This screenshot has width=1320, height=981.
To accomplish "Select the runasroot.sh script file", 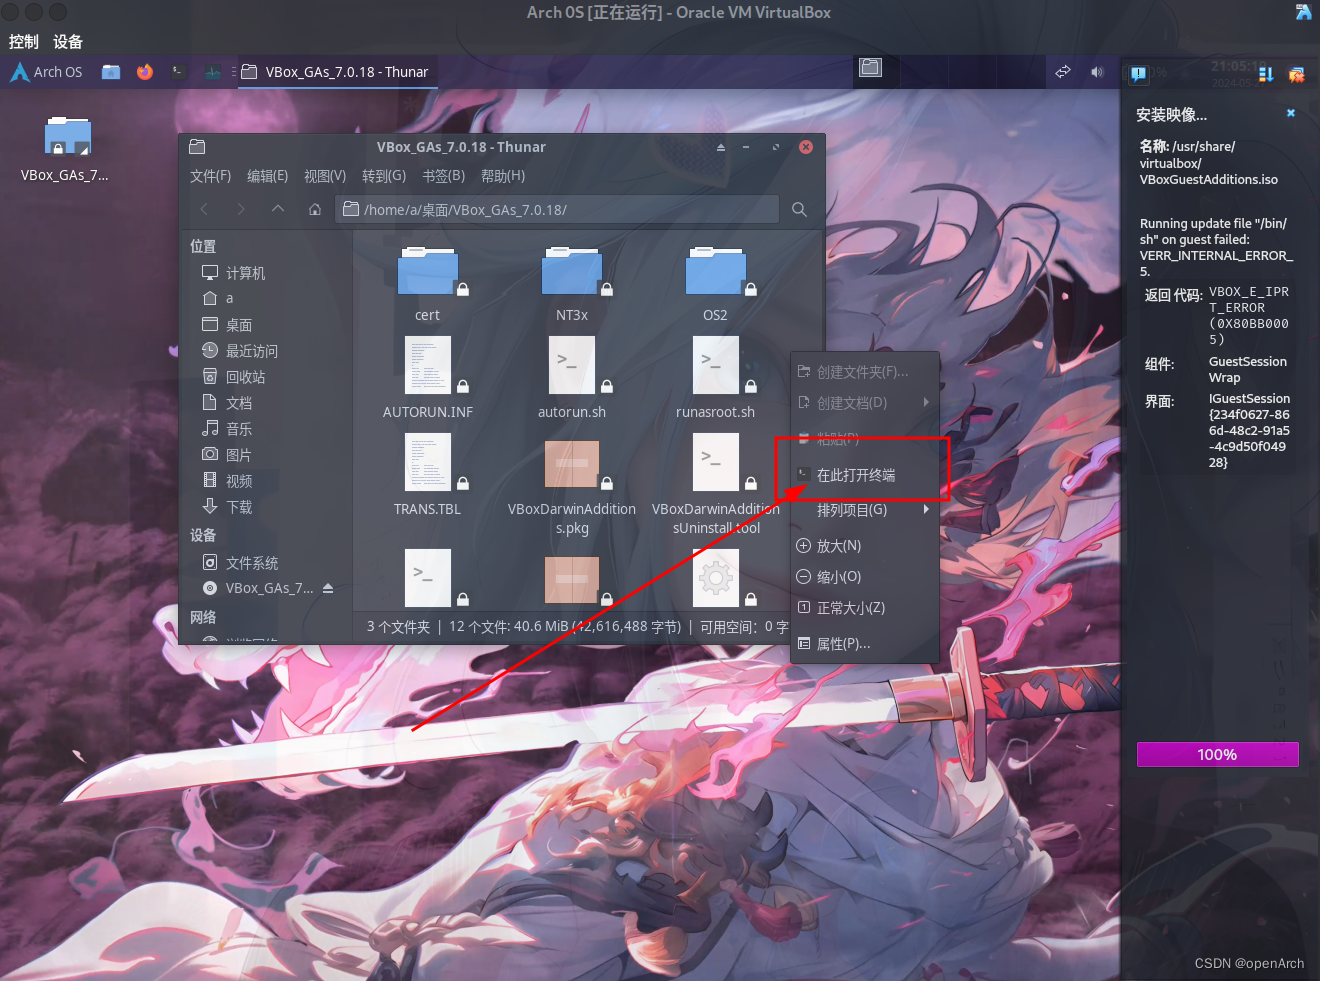I will (716, 378).
